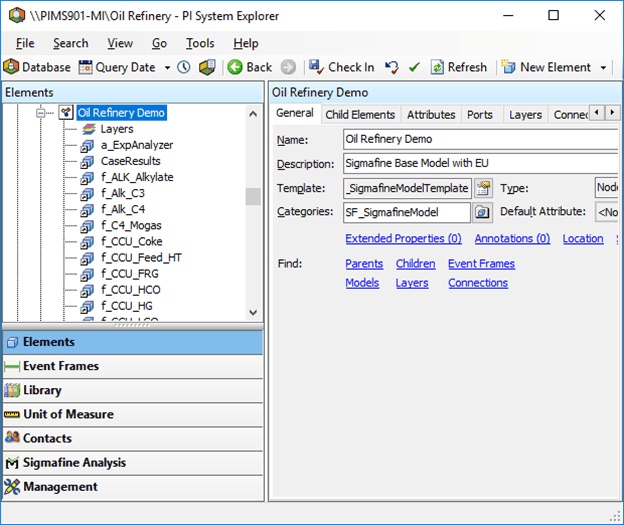Open Annotations (0) link
The height and width of the screenshot is (525, 624).
(512, 238)
